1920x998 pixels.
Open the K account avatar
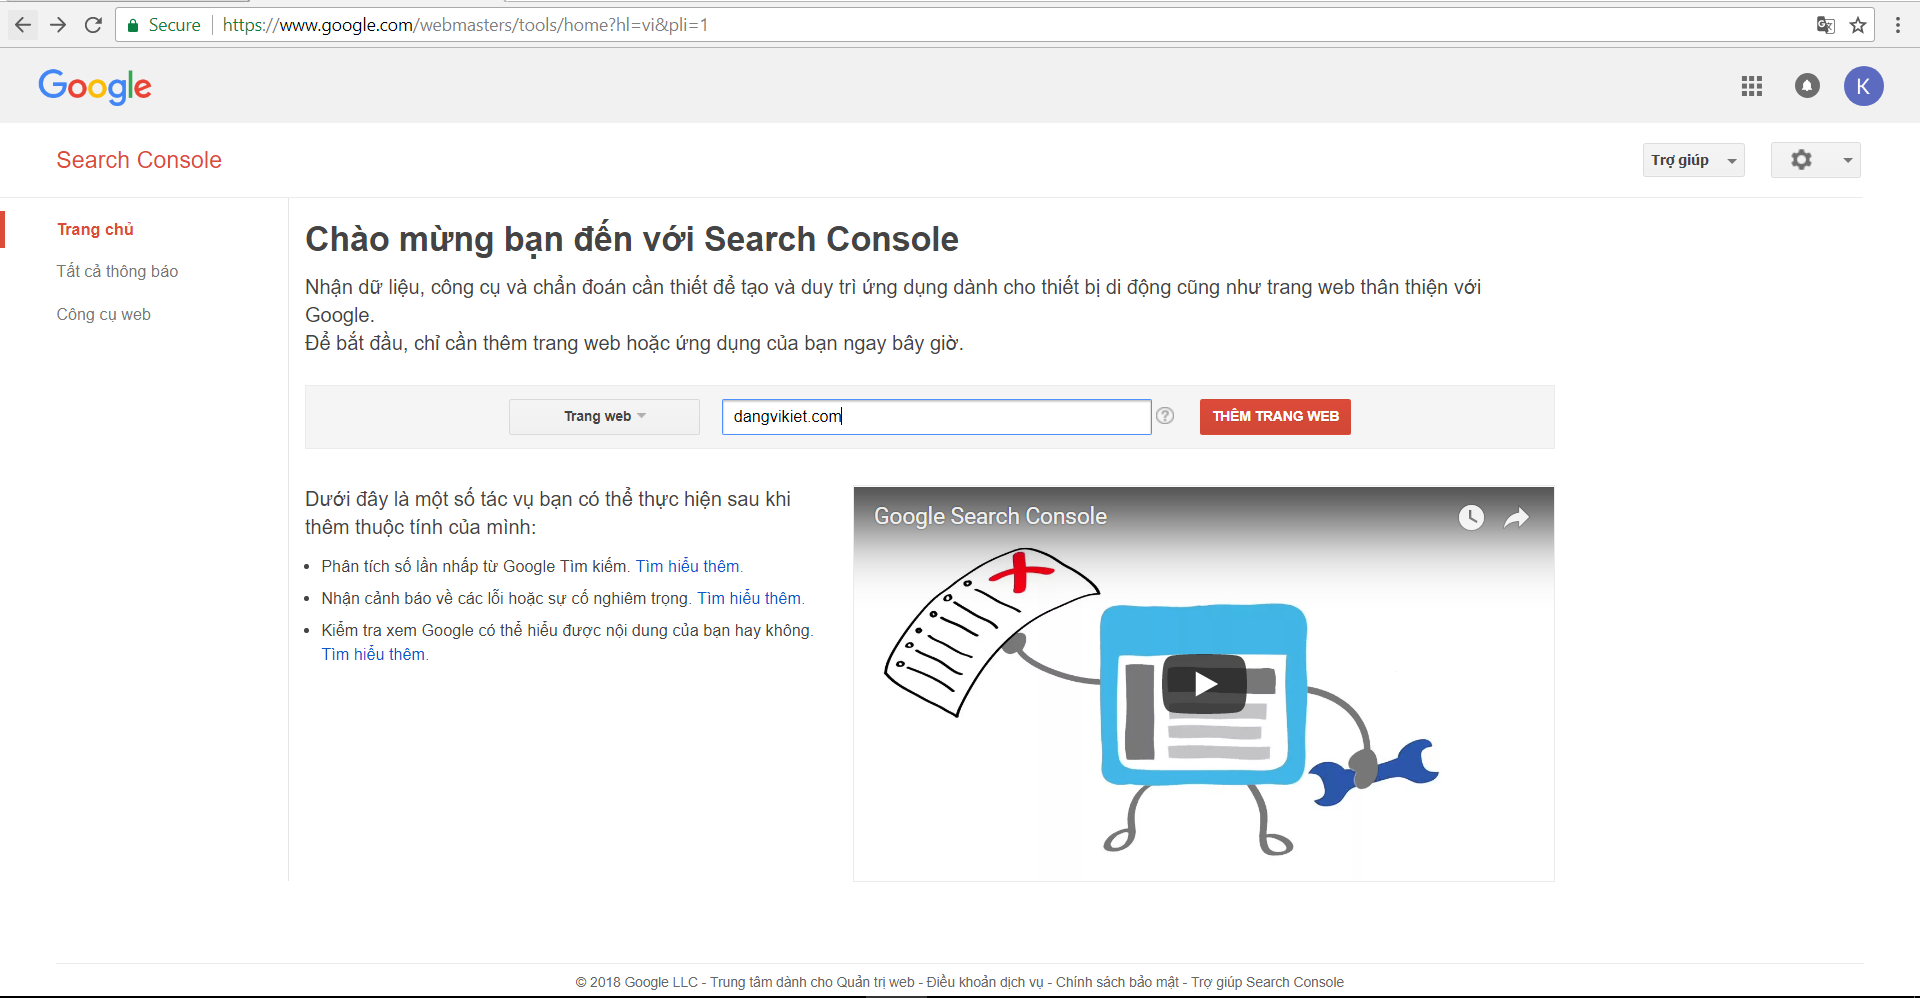[x=1864, y=86]
